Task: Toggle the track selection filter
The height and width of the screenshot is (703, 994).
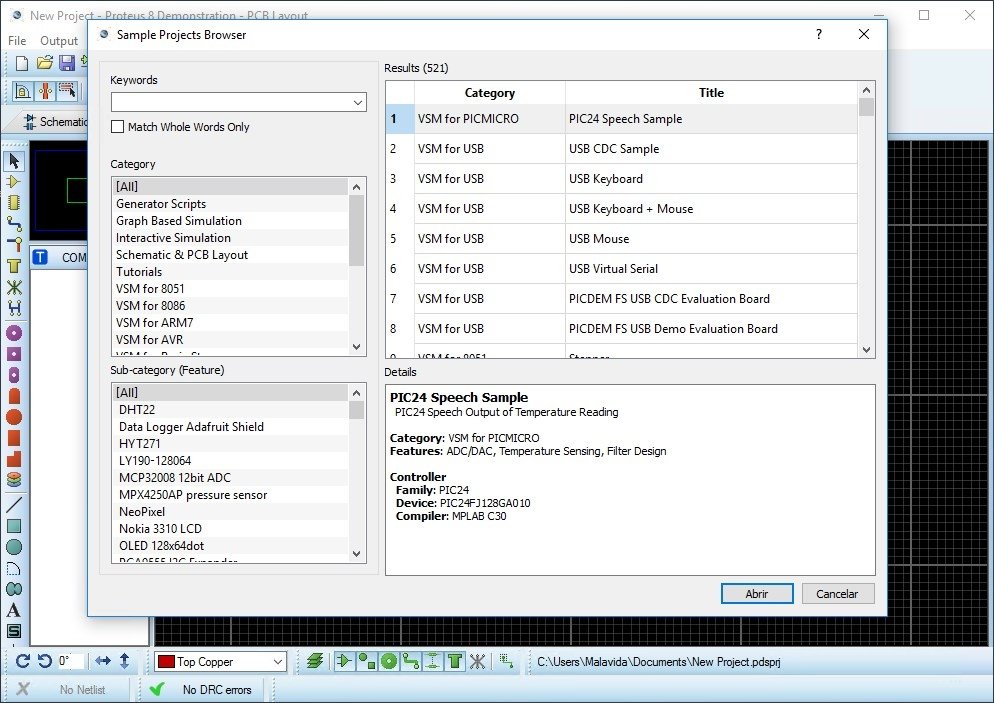Action: 411,662
